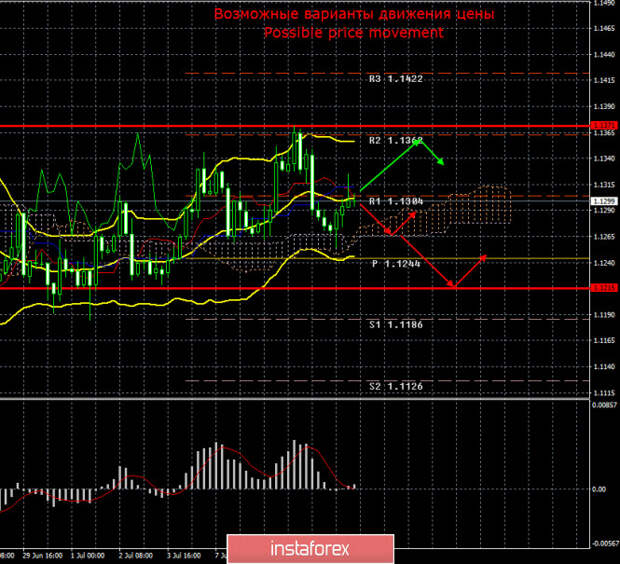Click the 0.00 indicator zero level value

click(x=599, y=489)
